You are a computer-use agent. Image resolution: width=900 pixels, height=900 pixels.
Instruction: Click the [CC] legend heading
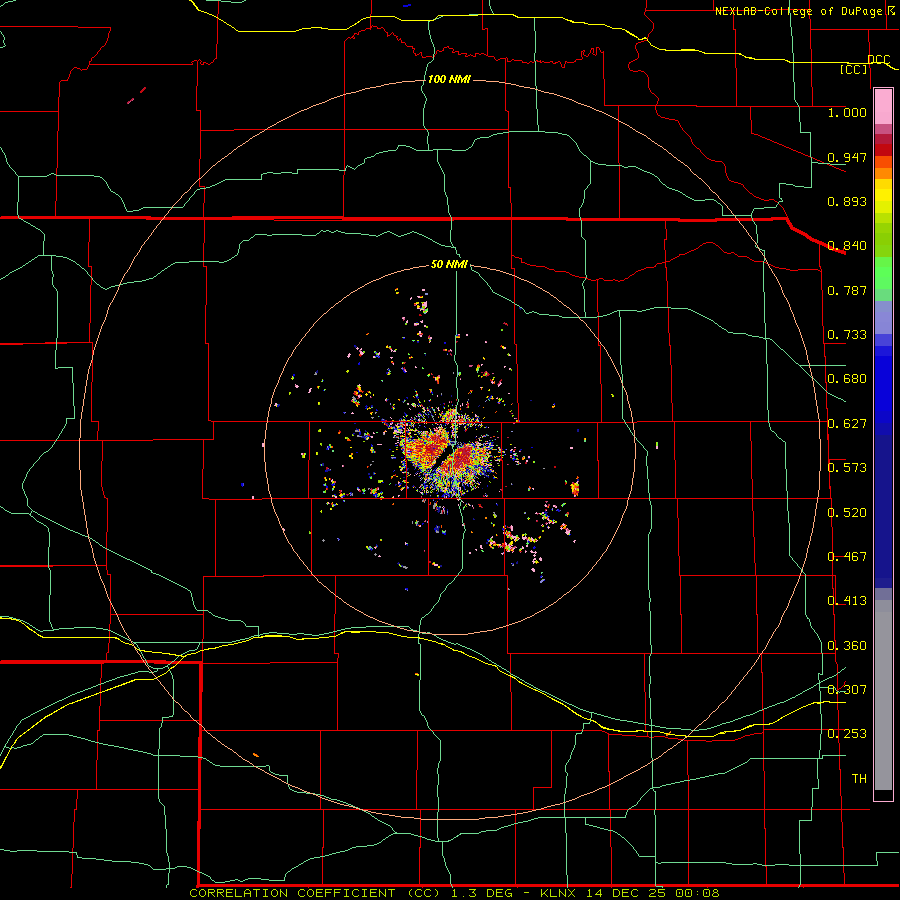854,69
